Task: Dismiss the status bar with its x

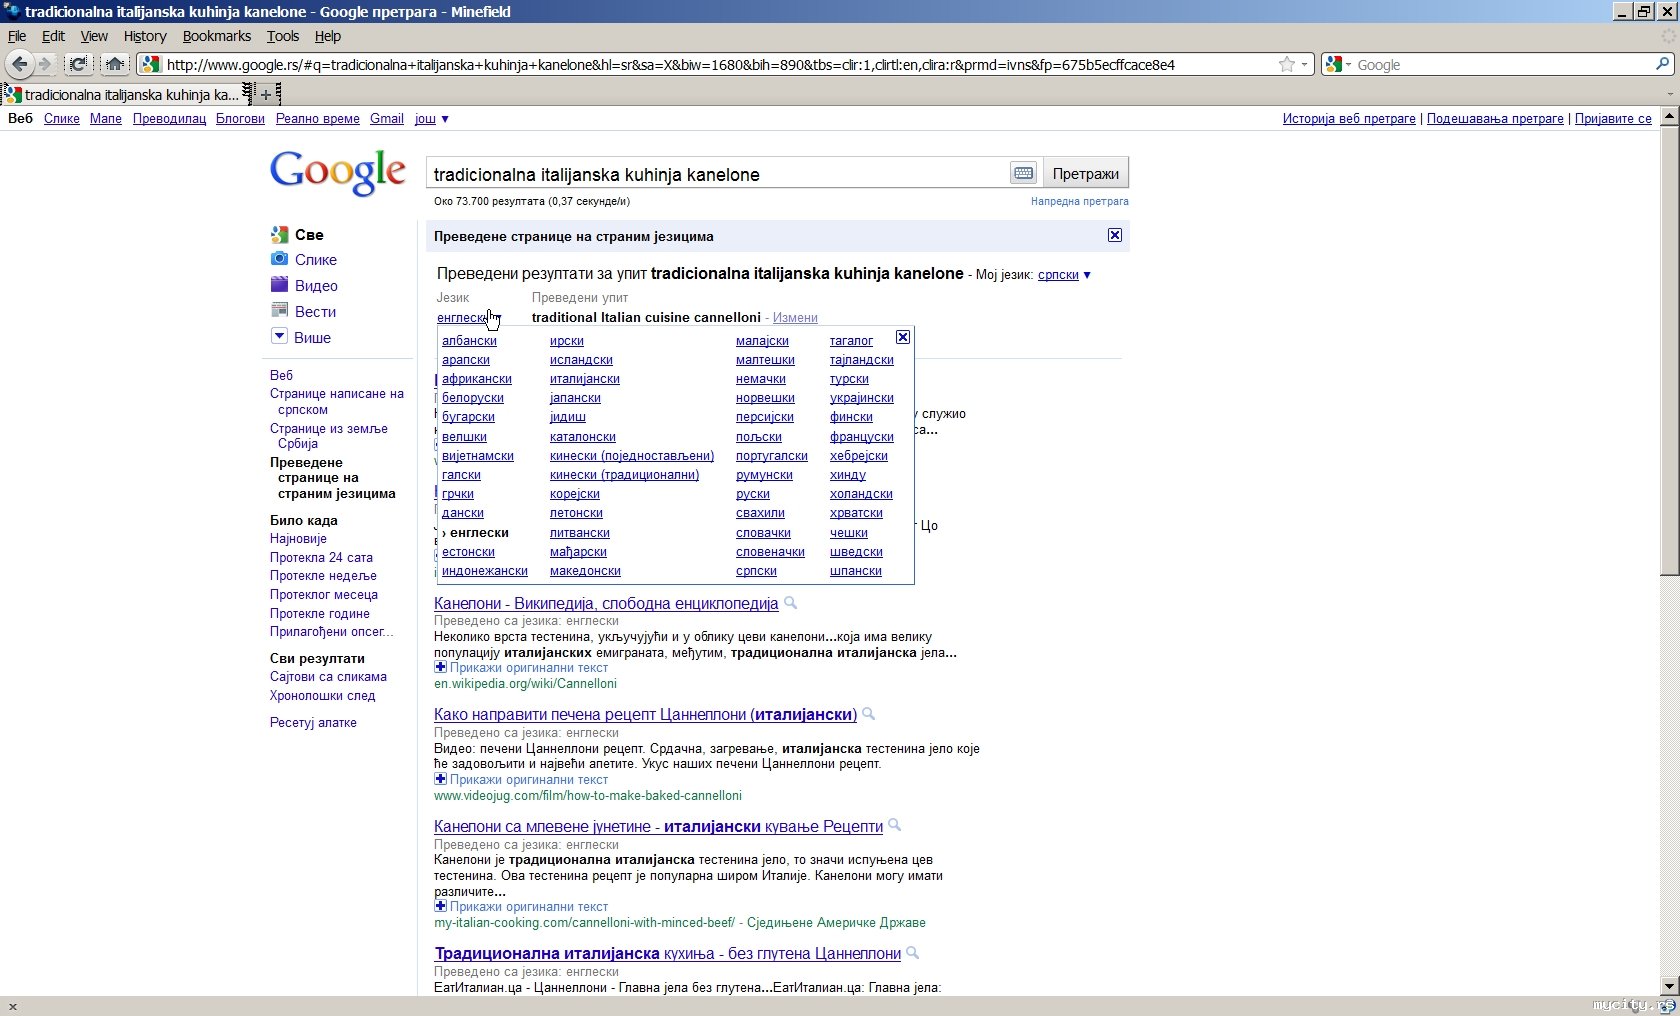Action: point(12,1006)
